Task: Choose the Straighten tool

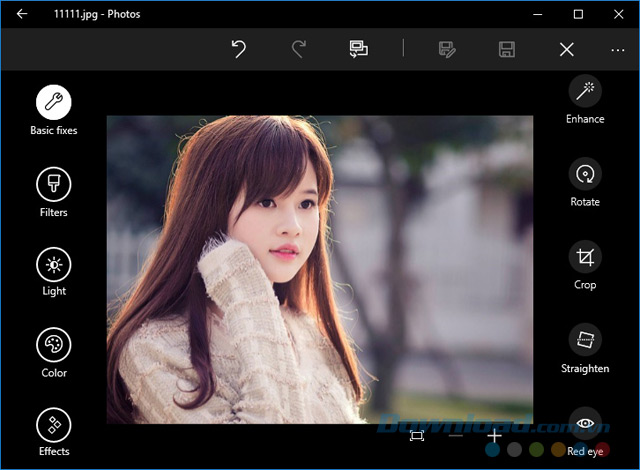Action: (x=585, y=339)
